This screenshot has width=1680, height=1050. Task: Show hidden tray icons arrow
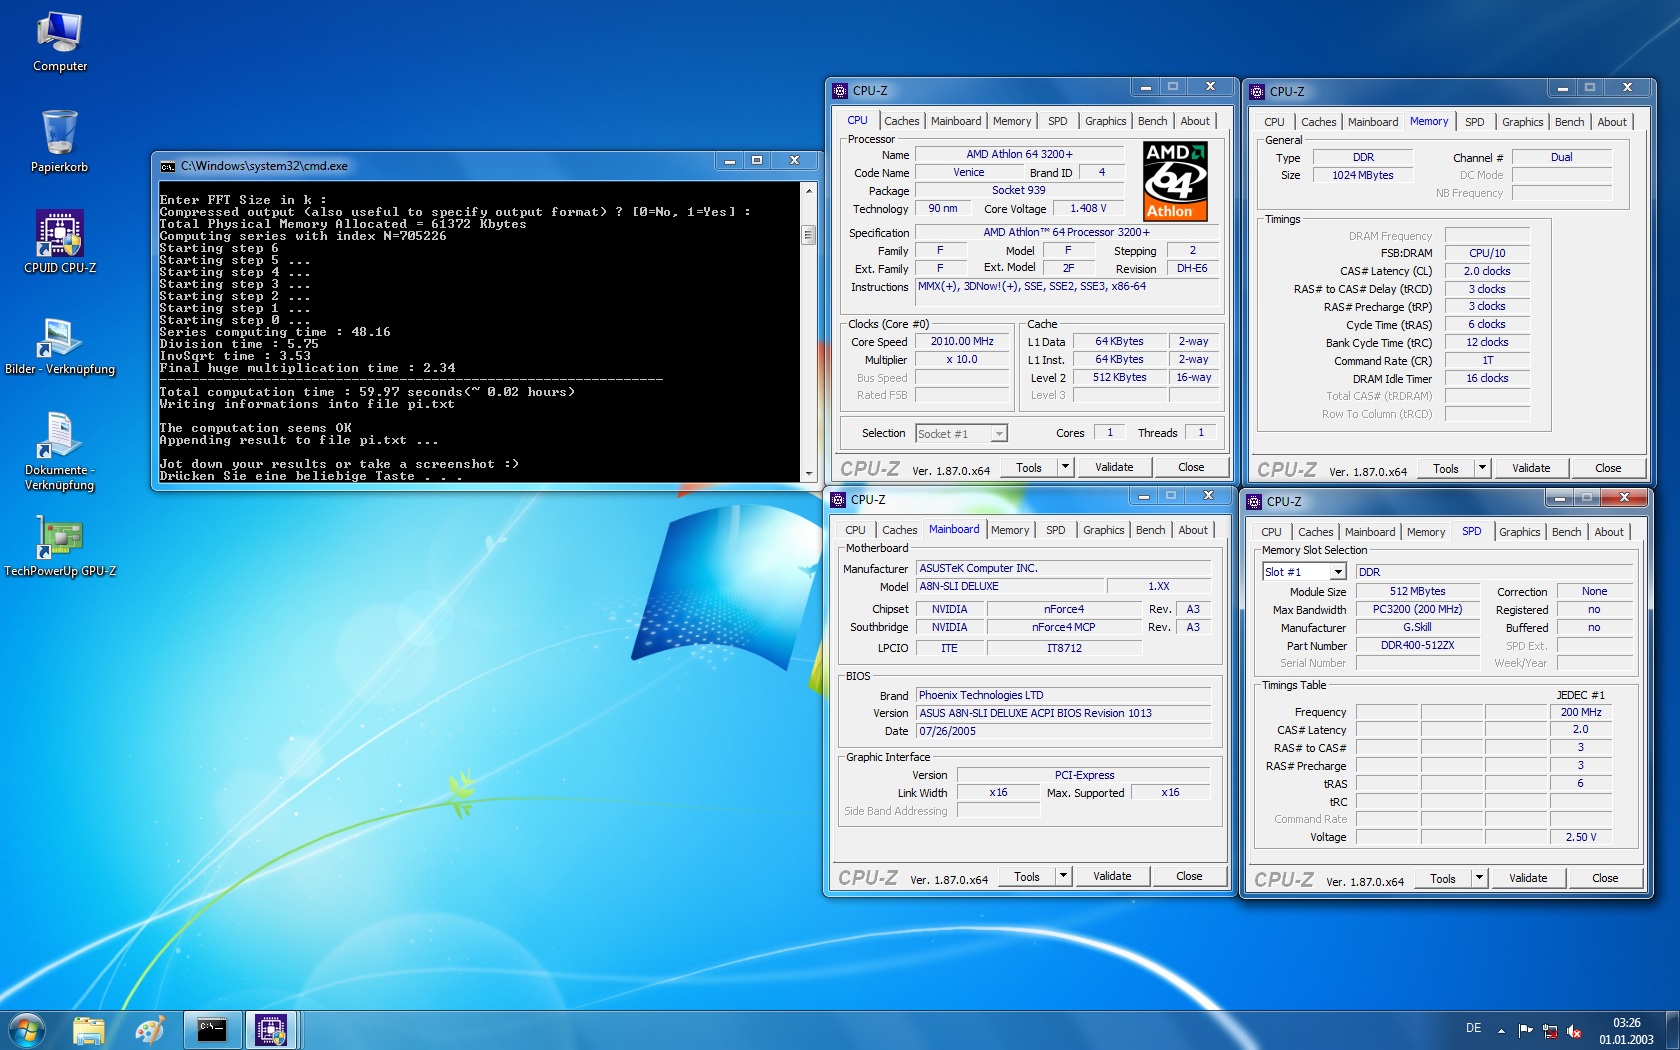1501,1030
